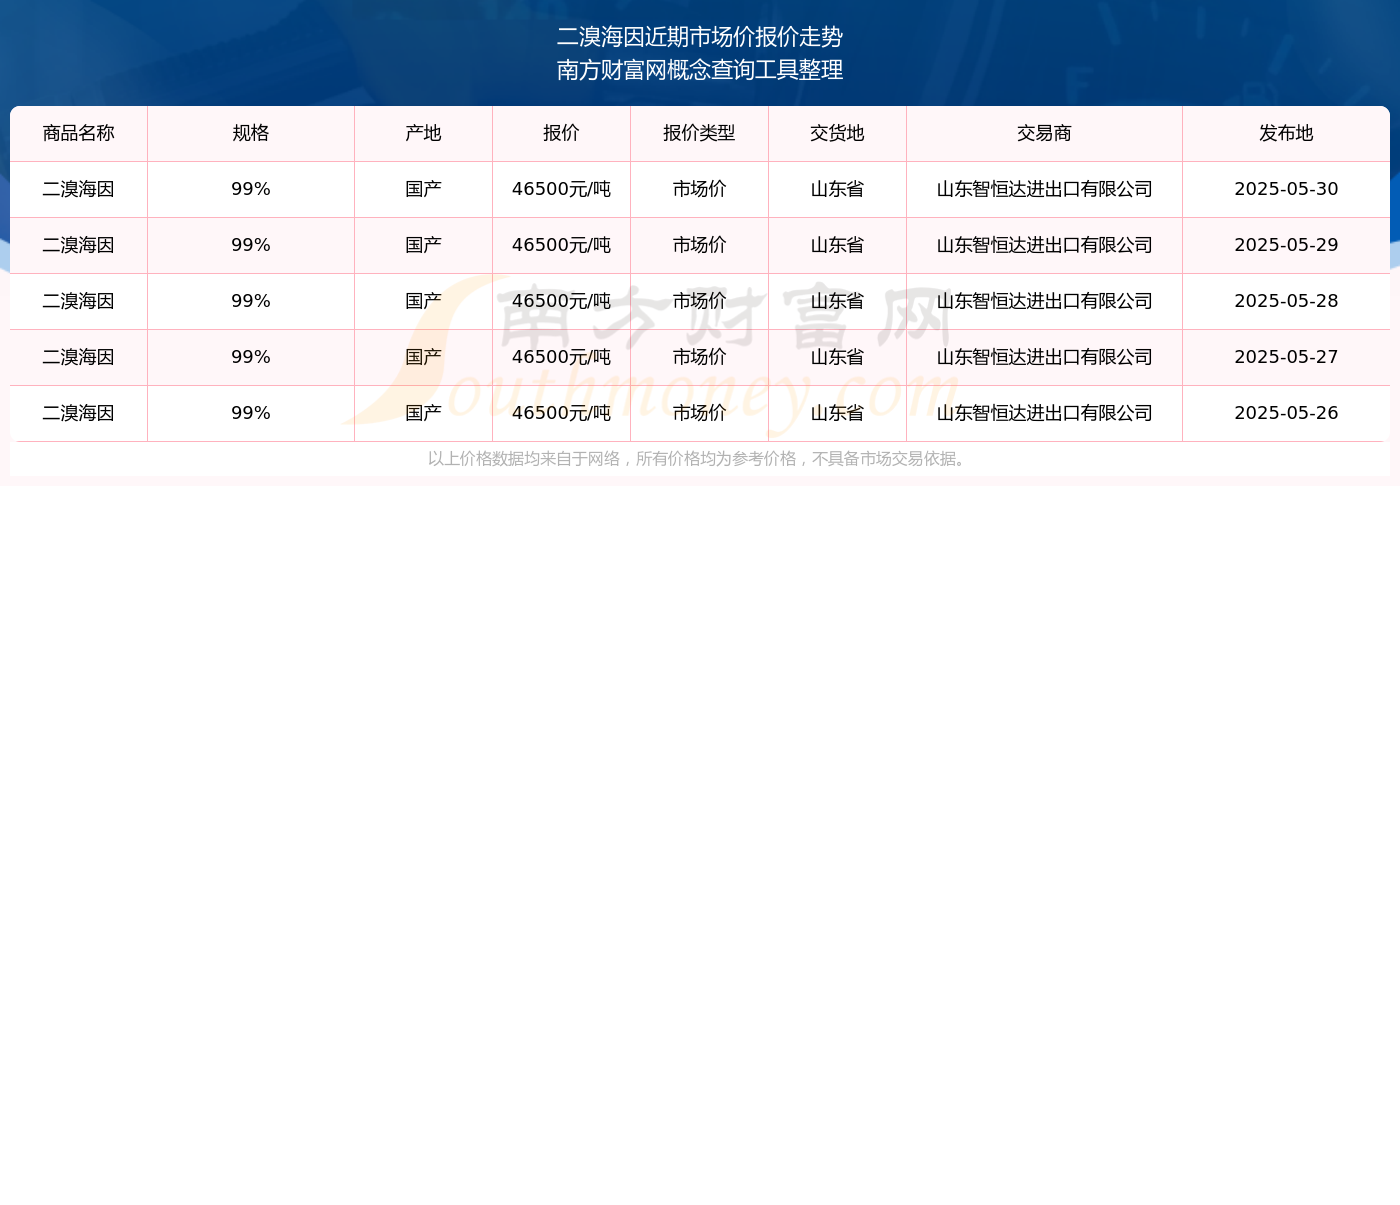
Task: Click 99% in the 2025-05-27 row
Action: pyautogui.click(x=251, y=357)
